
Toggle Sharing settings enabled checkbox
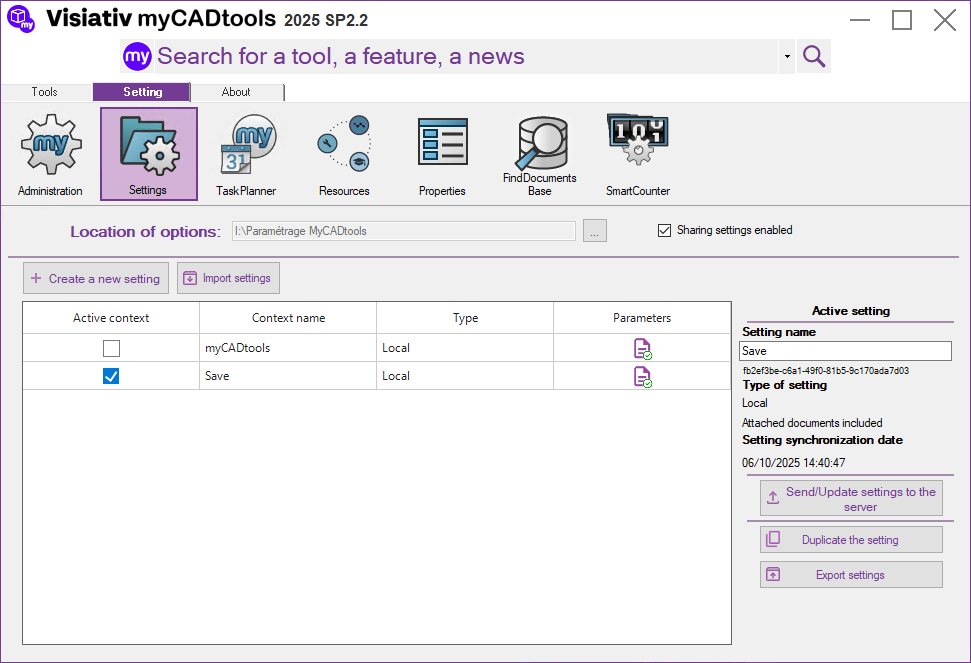[664, 231]
